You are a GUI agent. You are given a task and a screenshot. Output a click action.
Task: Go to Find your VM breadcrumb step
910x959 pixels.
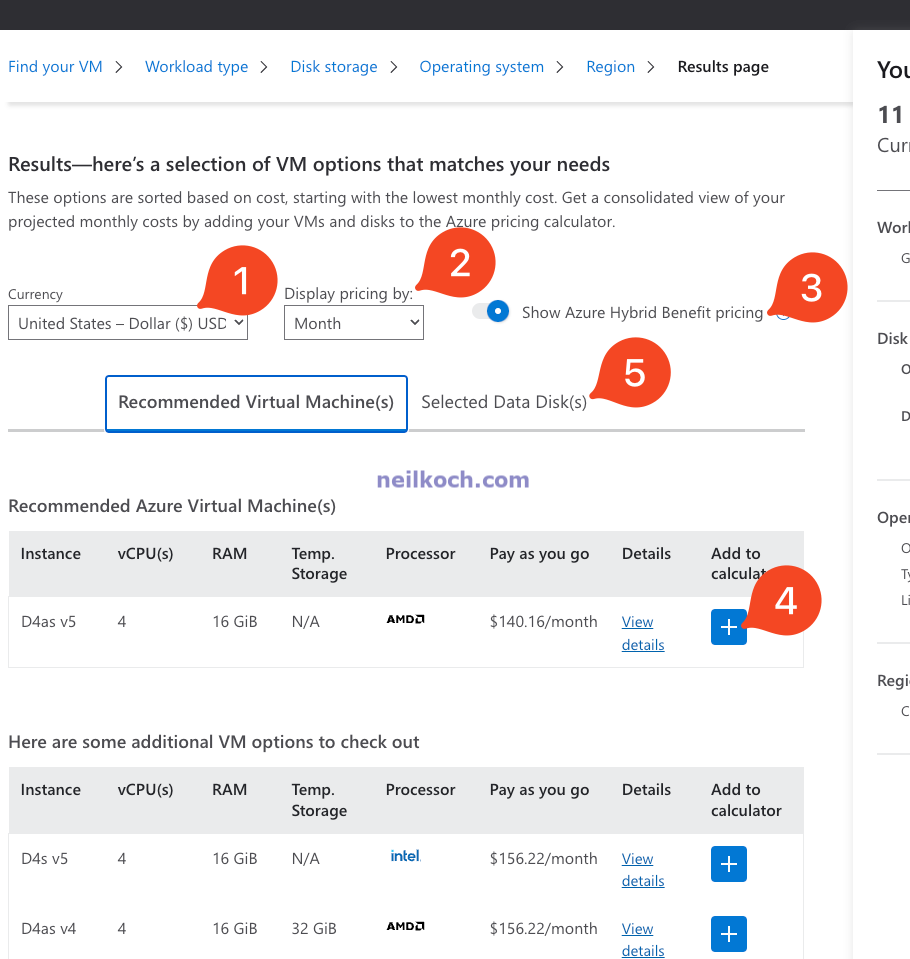55,67
